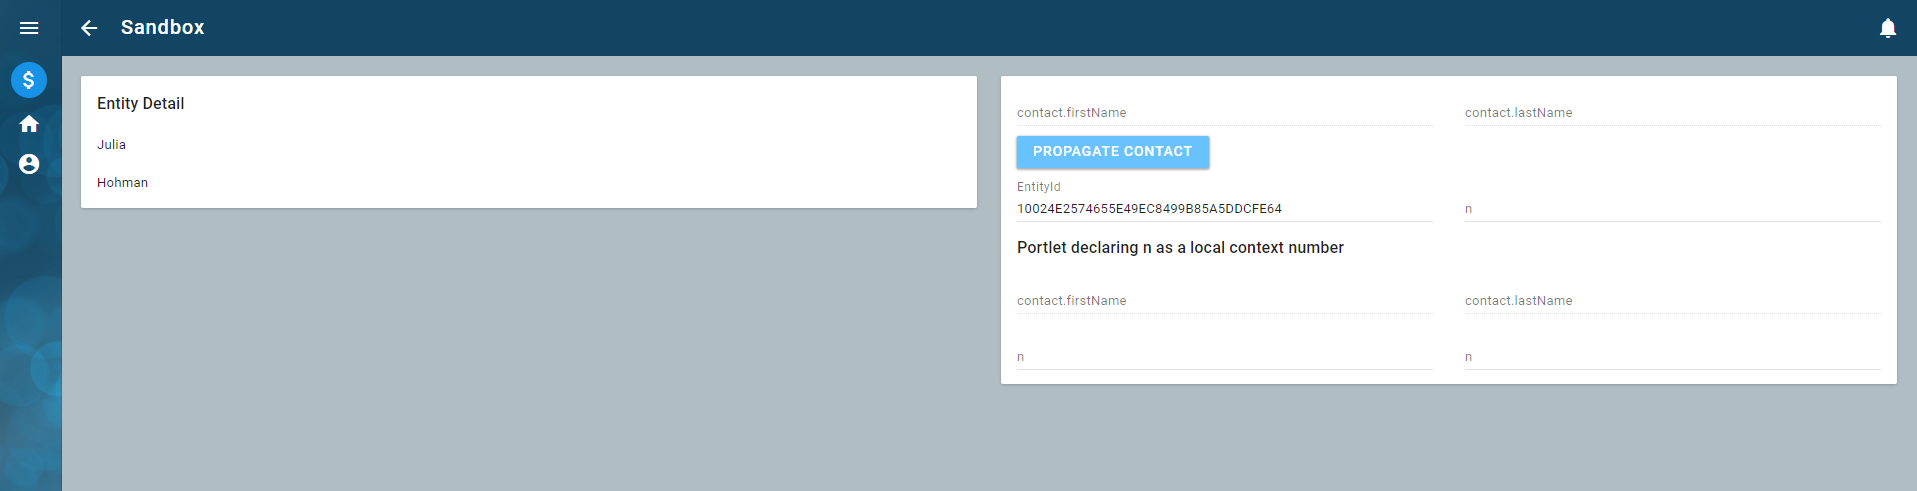Select the Hohman text in Entity Detail
This screenshot has width=1917, height=491.
click(123, 183)
